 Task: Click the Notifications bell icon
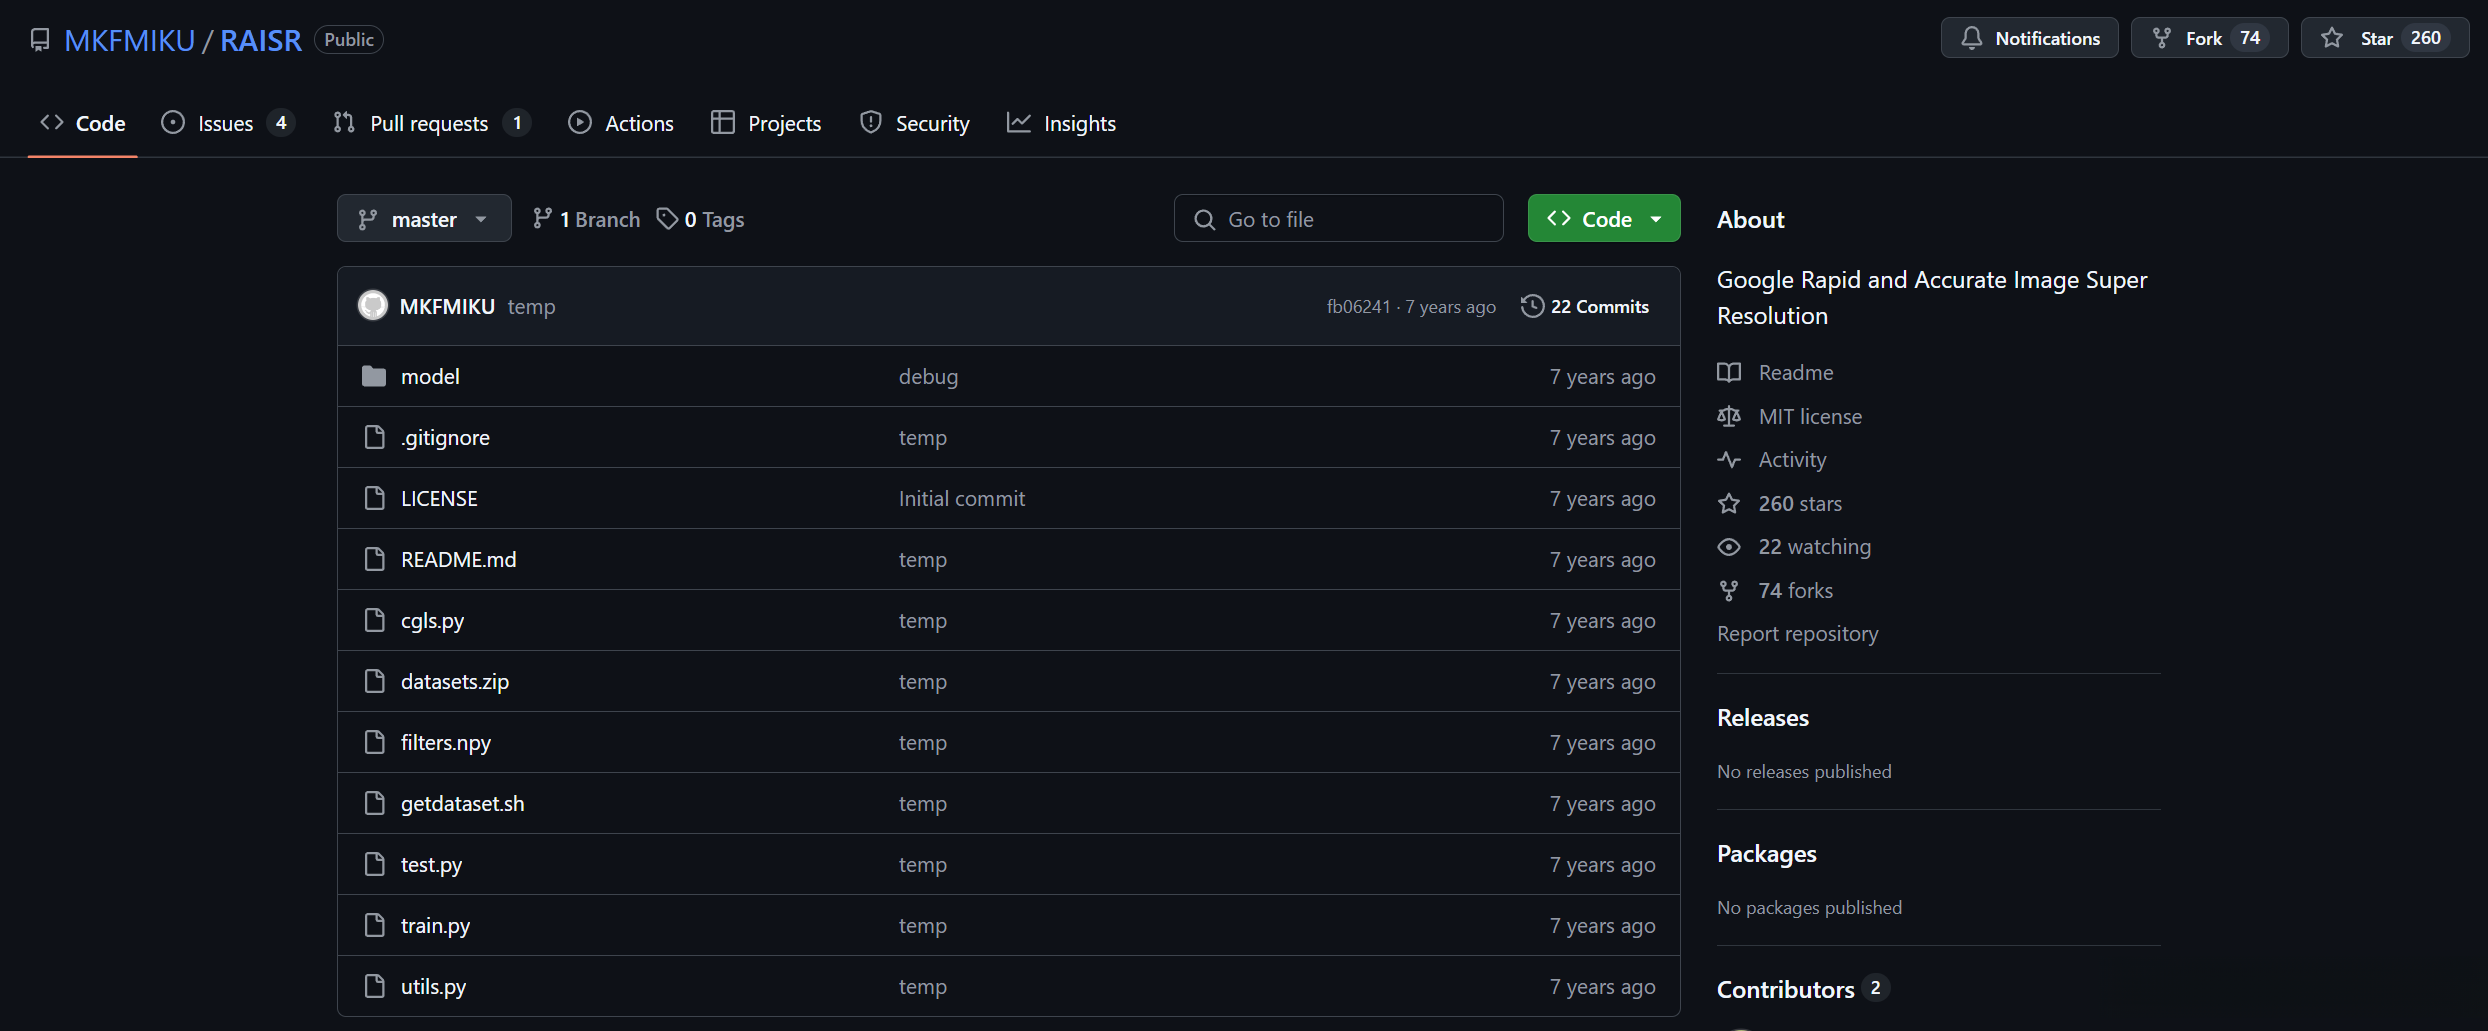[x=1971, y=38]
